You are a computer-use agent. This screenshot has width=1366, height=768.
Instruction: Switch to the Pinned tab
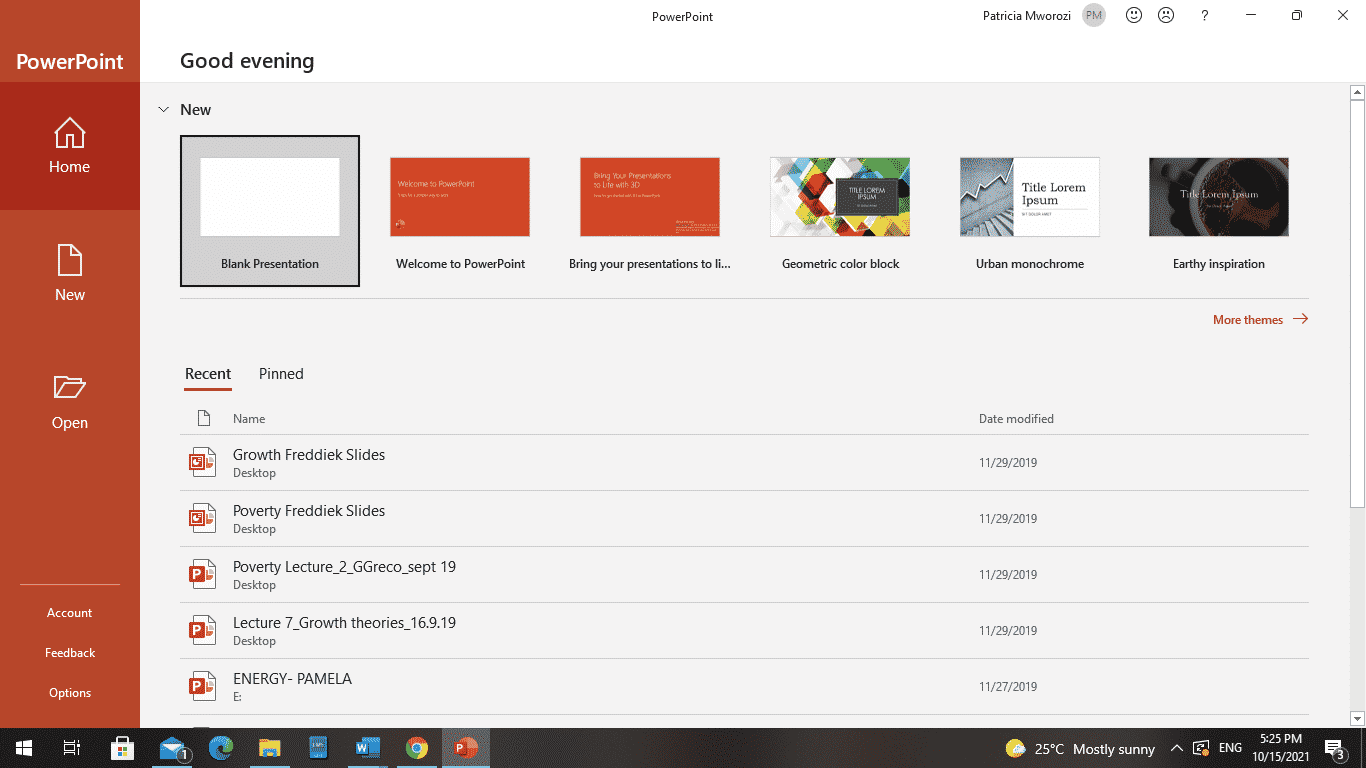pyautogui.click(x=280, y=374)
